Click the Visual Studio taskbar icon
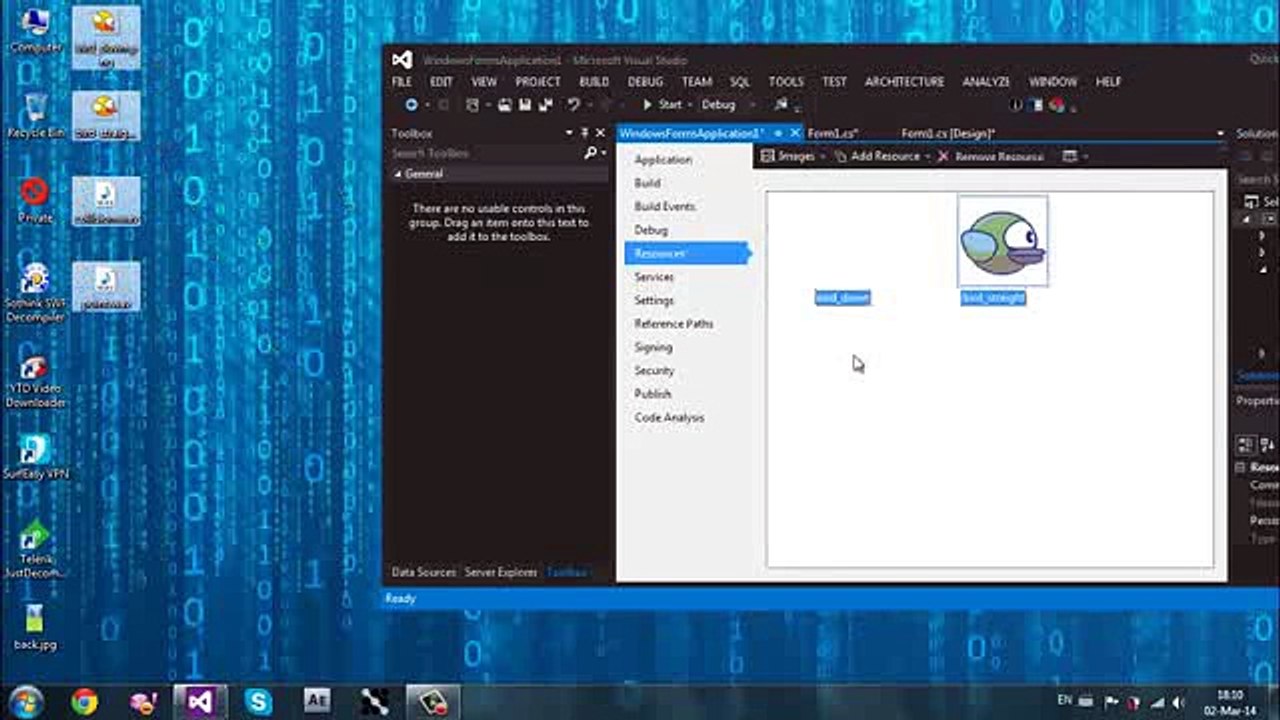The image size is (1280, 720). point(200,702)
